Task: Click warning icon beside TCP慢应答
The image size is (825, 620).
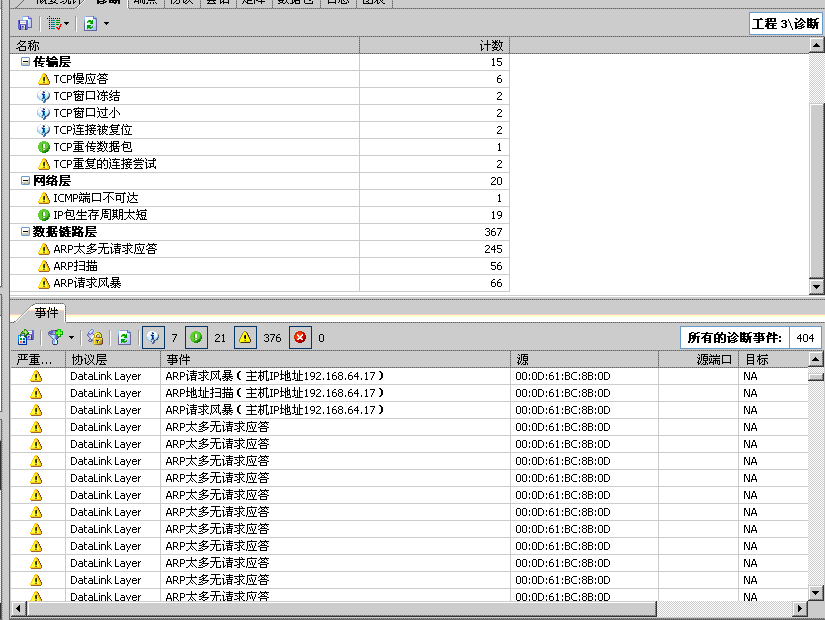Action: [x=44, y=79]
